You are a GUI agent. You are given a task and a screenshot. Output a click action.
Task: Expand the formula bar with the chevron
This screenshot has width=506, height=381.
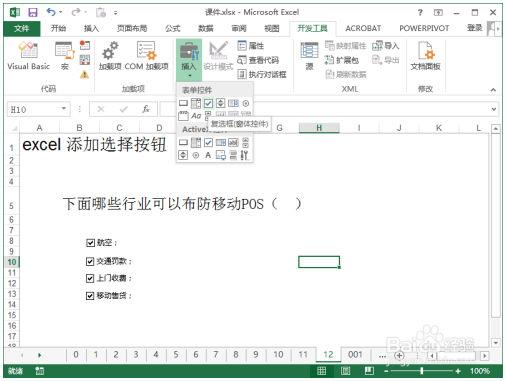(x=493, y=109)
